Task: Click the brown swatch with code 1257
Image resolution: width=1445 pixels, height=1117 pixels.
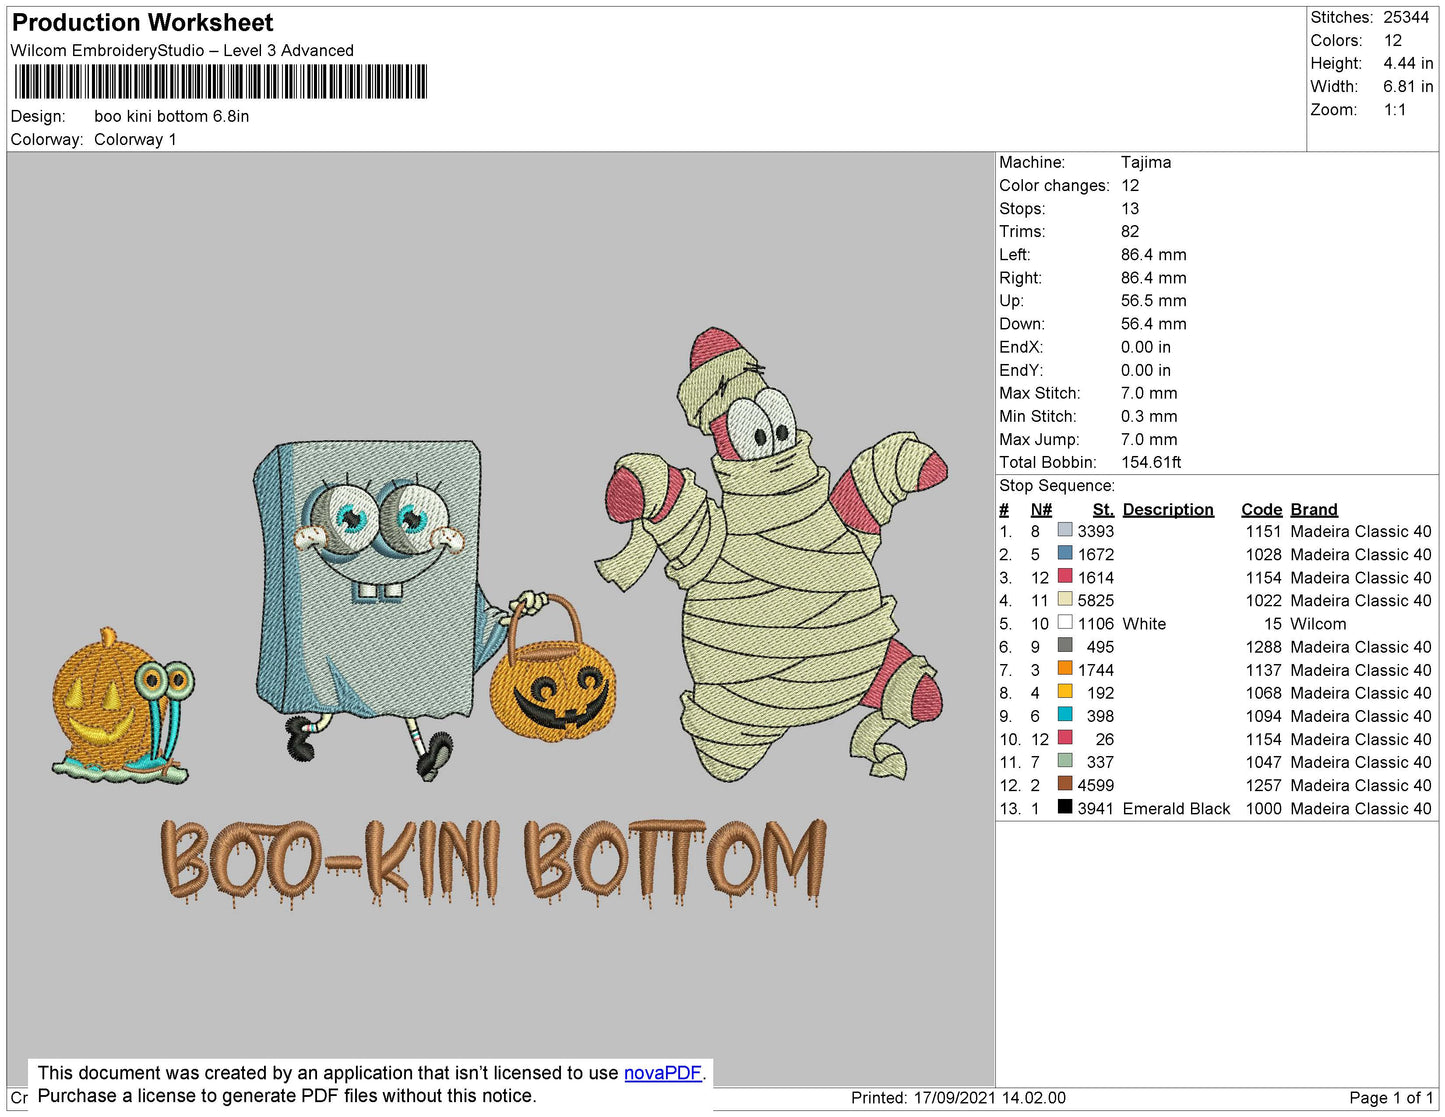Action: coord(1065,785)
